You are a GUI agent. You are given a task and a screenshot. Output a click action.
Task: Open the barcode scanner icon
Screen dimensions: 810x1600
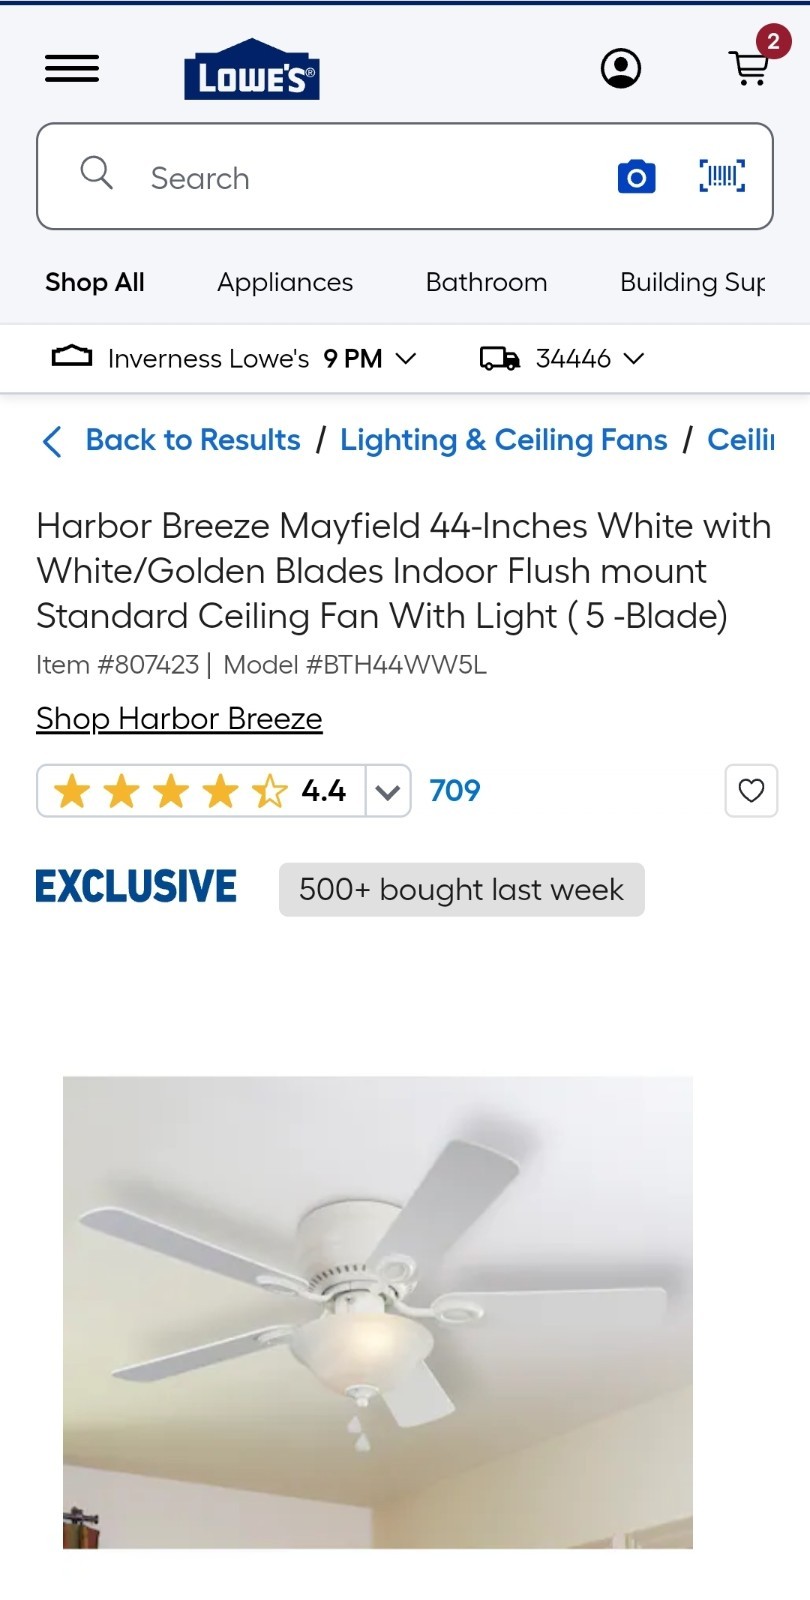point(721,177)
